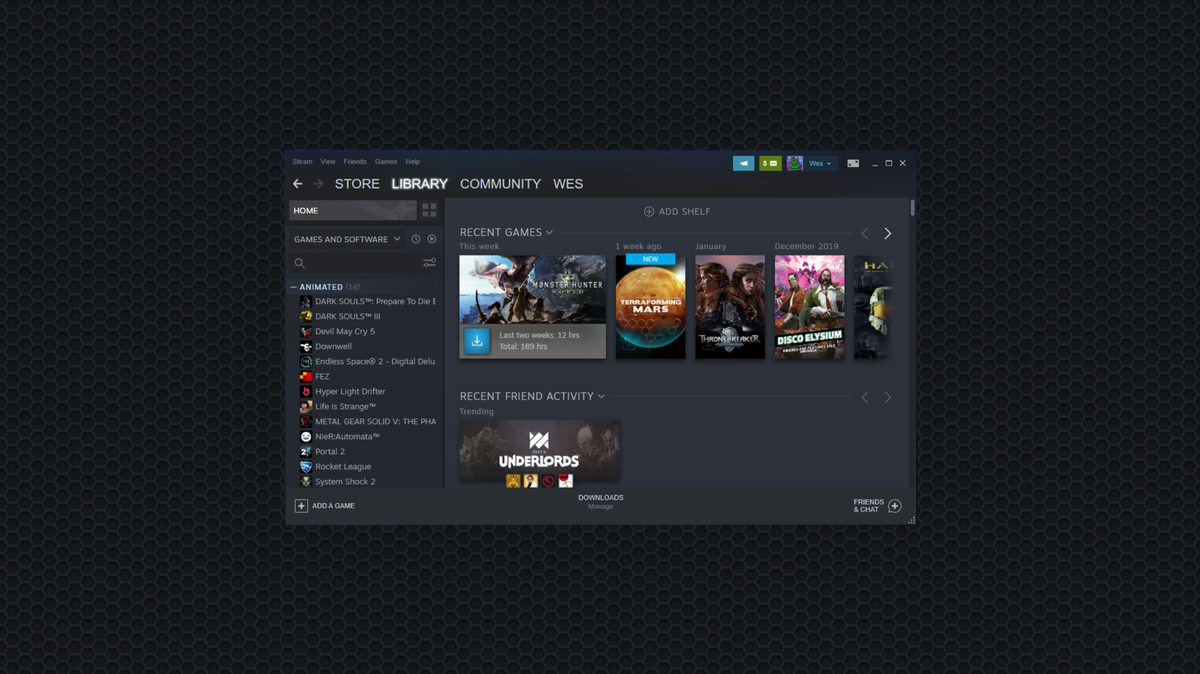Click the ADD A GAME button
This screenshot has width=1200, height=674.
(325, 505)
